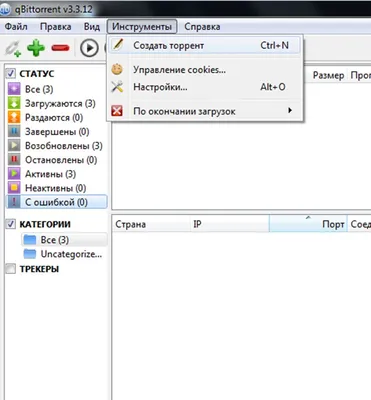This screenshot has width=371, height=400.
Task: Click the red minus delete torrent icon
Action: 60,48
